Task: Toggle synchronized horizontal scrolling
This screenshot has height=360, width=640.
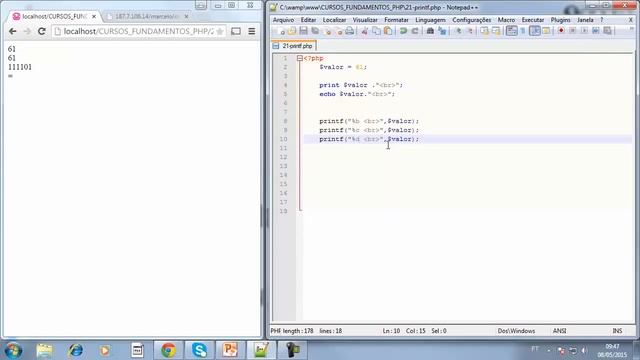Action: point(496,31)
